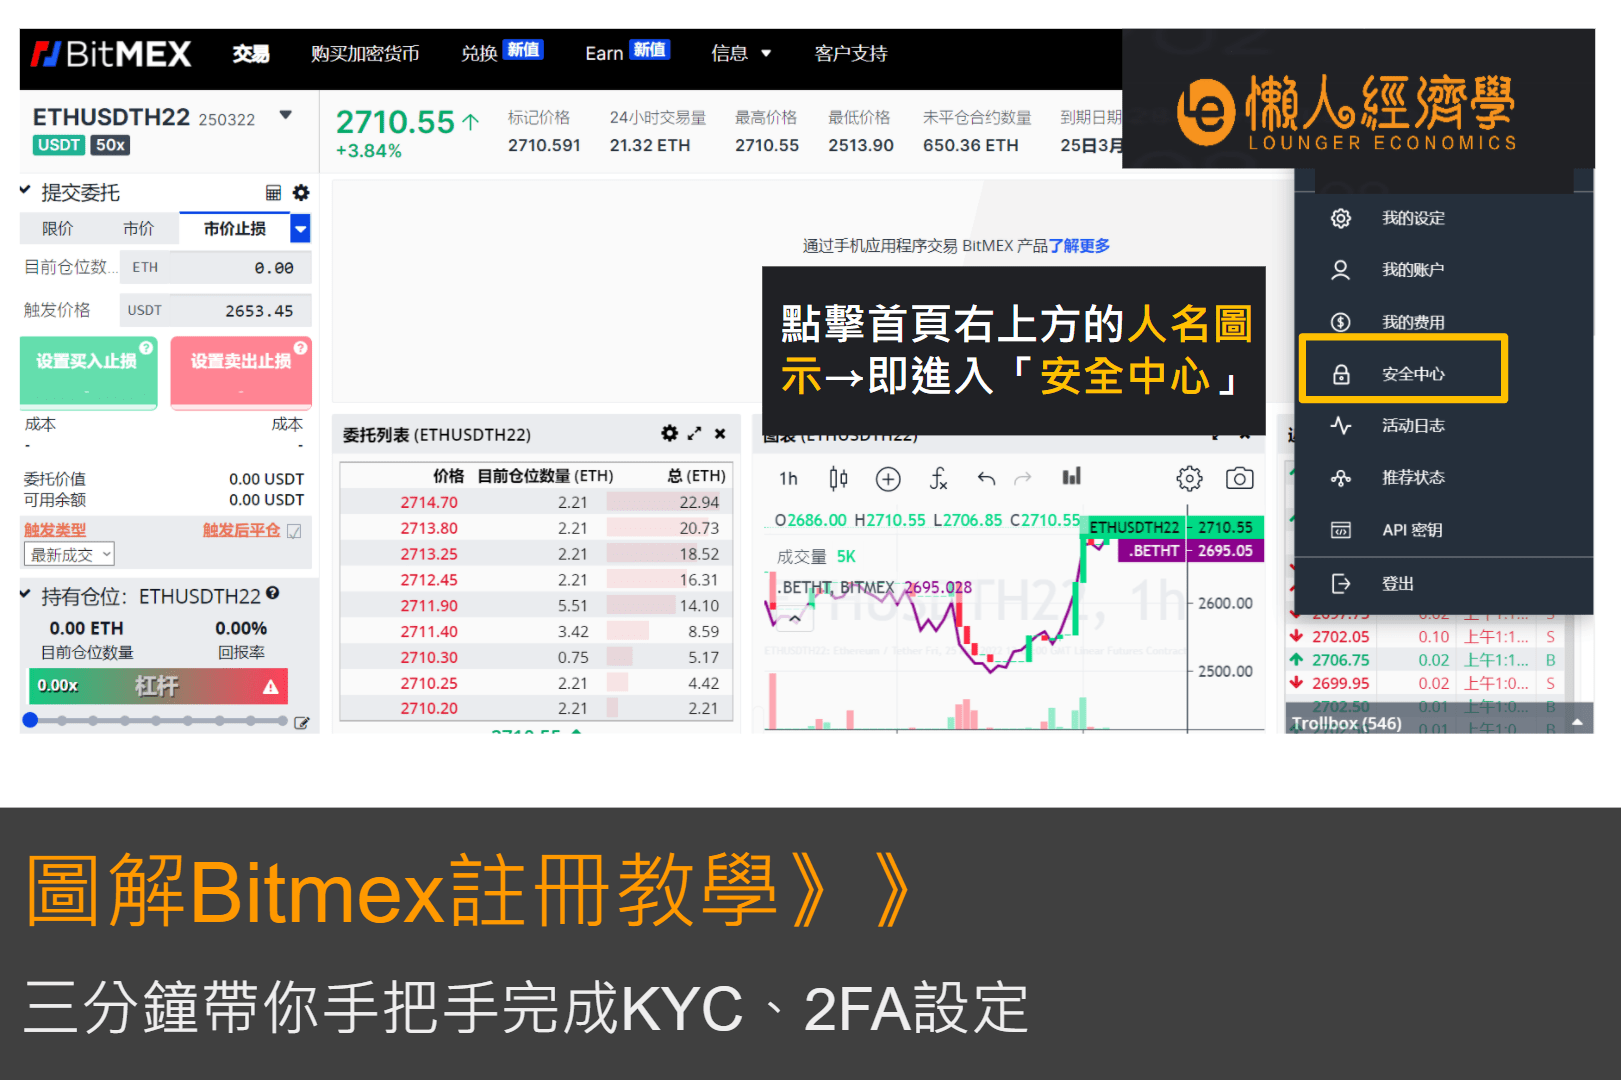
Task: Show help for sell stop button
Action: (x=300, y=347)
